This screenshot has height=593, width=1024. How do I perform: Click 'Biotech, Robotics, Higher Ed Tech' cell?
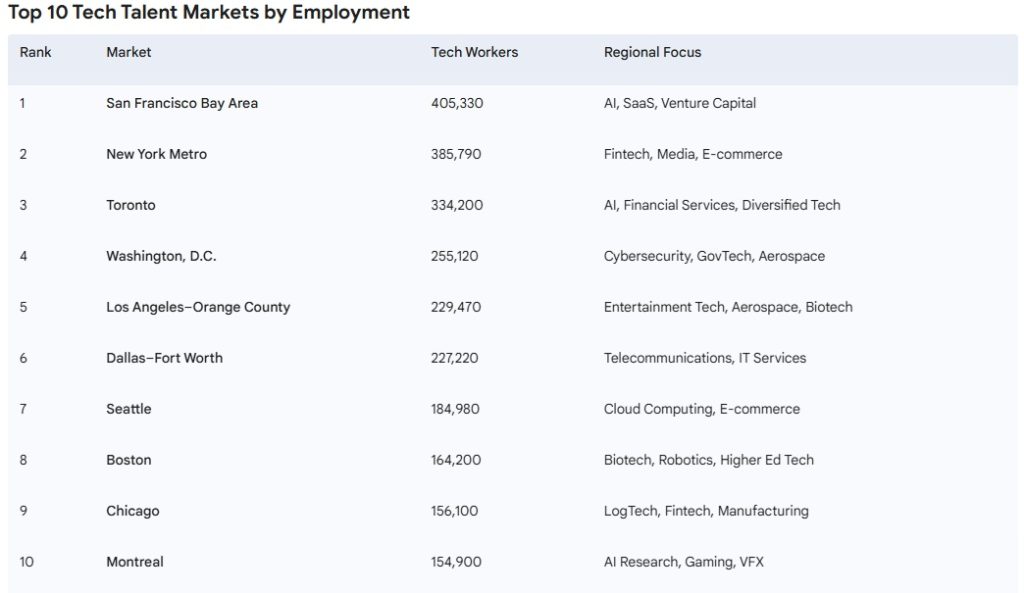[709, 460]
